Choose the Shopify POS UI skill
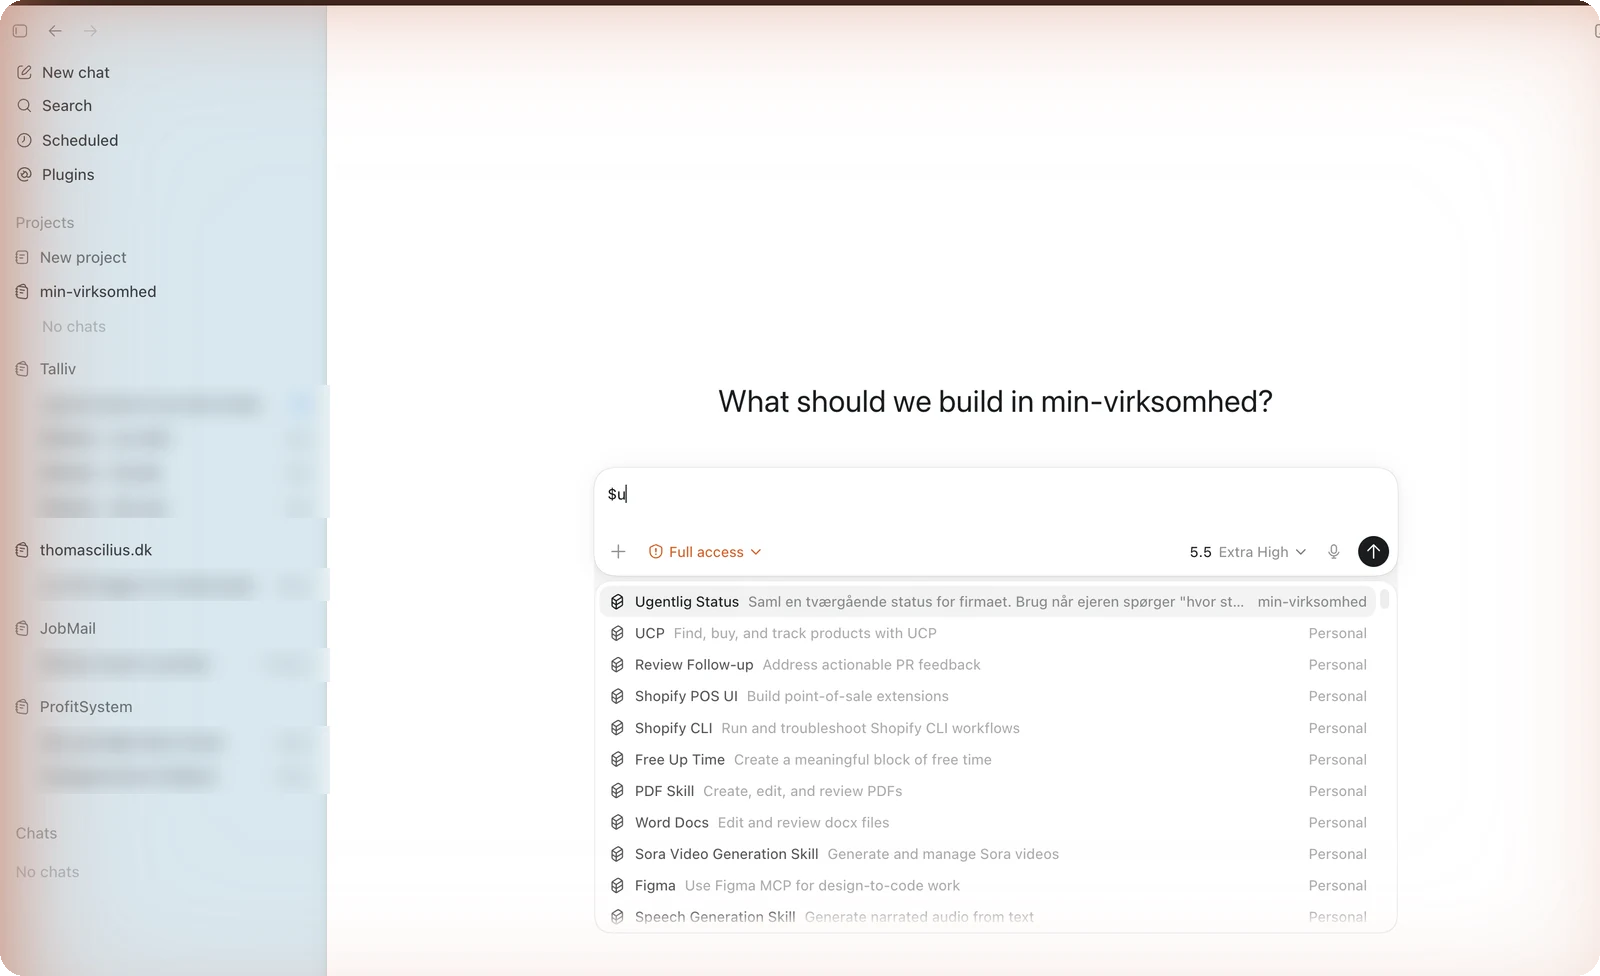This screenshot has width=1600, height=976. [x=988, y=696]
